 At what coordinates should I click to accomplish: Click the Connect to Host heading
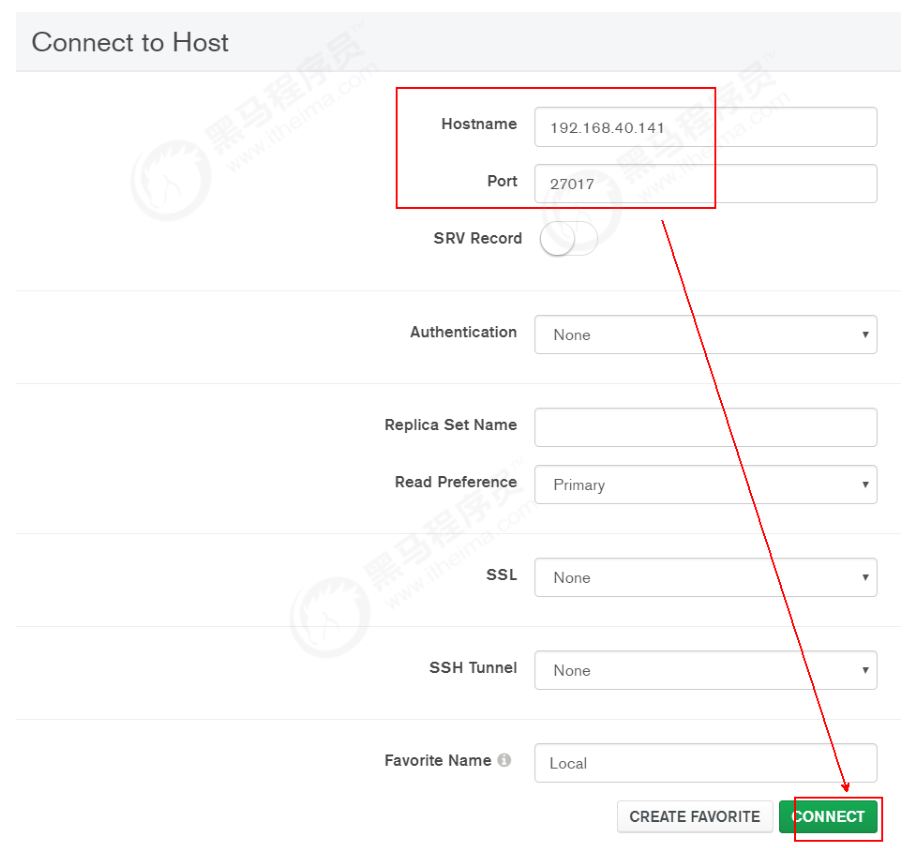pyautogui.click(x=130, y=43)
